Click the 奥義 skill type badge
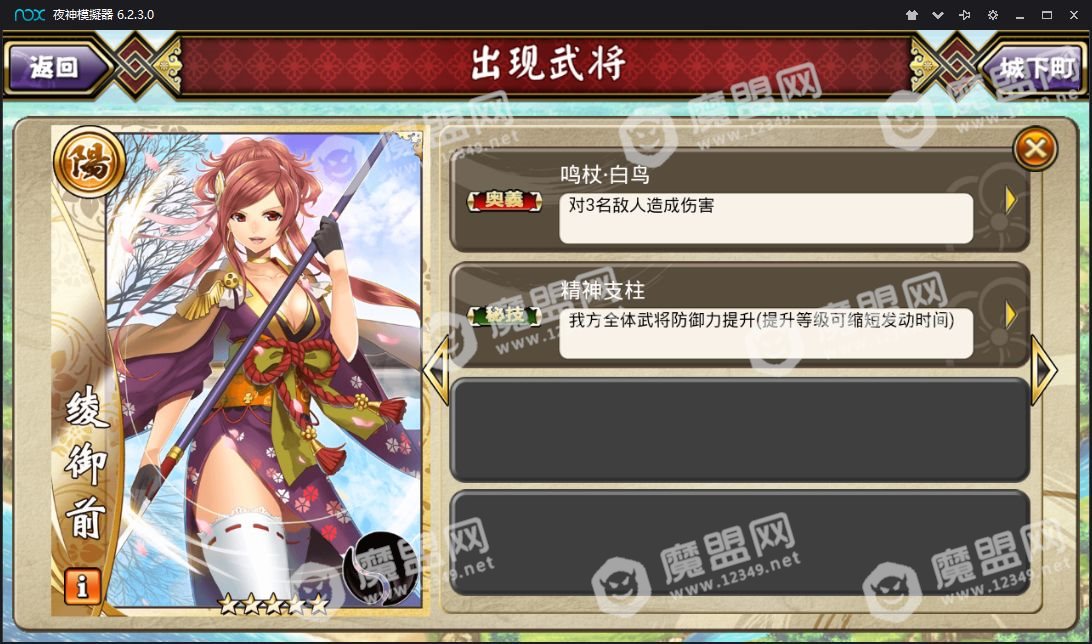The width and height of the screenshot is (1092, 644). point(504,201)
